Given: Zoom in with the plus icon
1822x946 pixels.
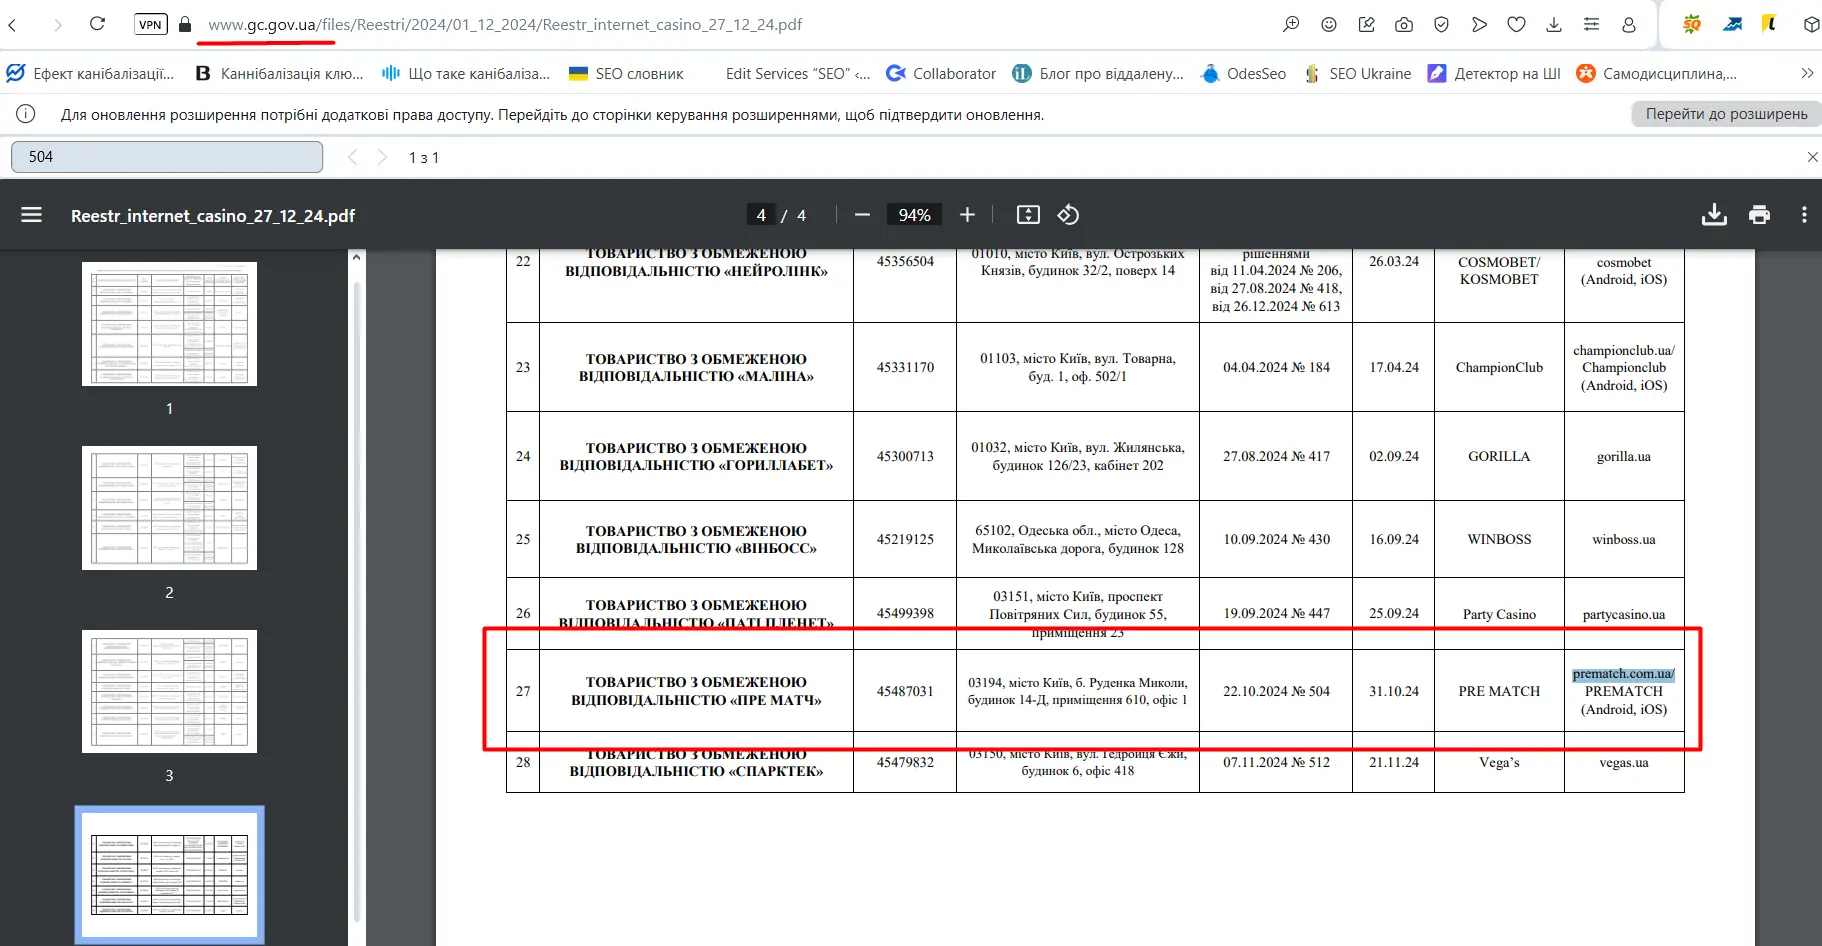Looking at the screenshot, I should (967, 215).
